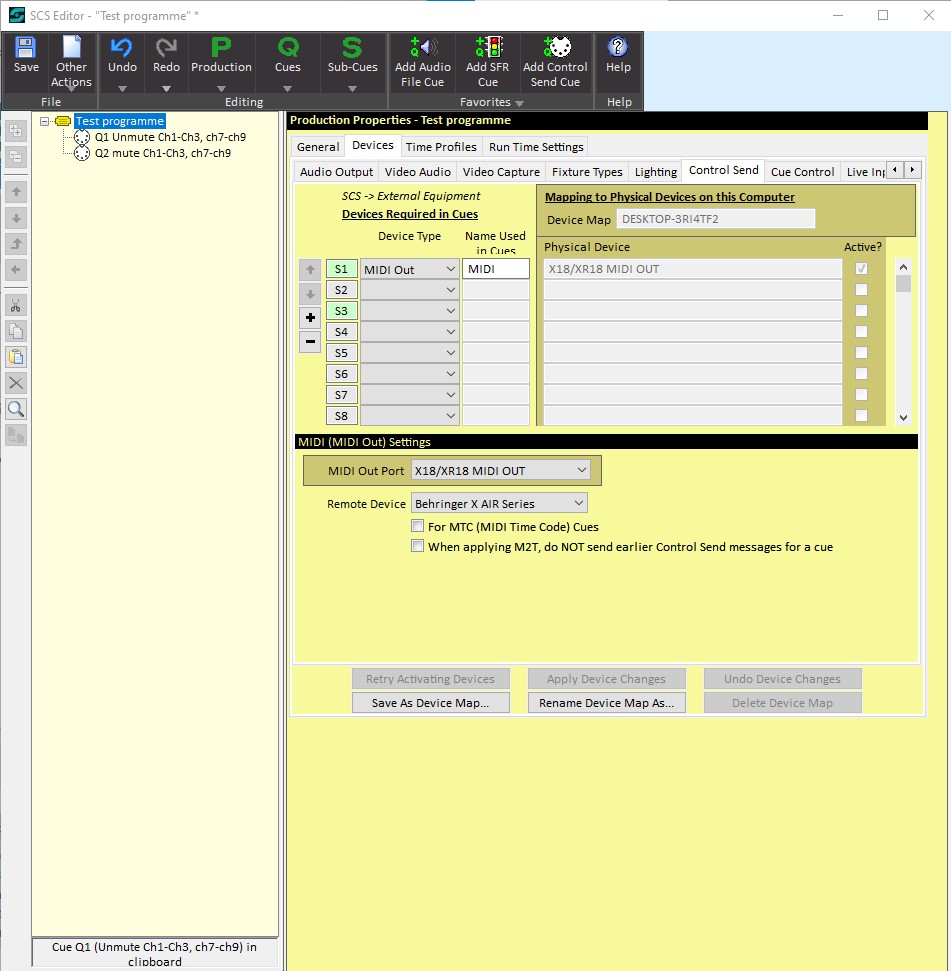Toggle the M2T earlier messages checkbox
This screenshot has width=951, height=971.
tap(418, 547)
